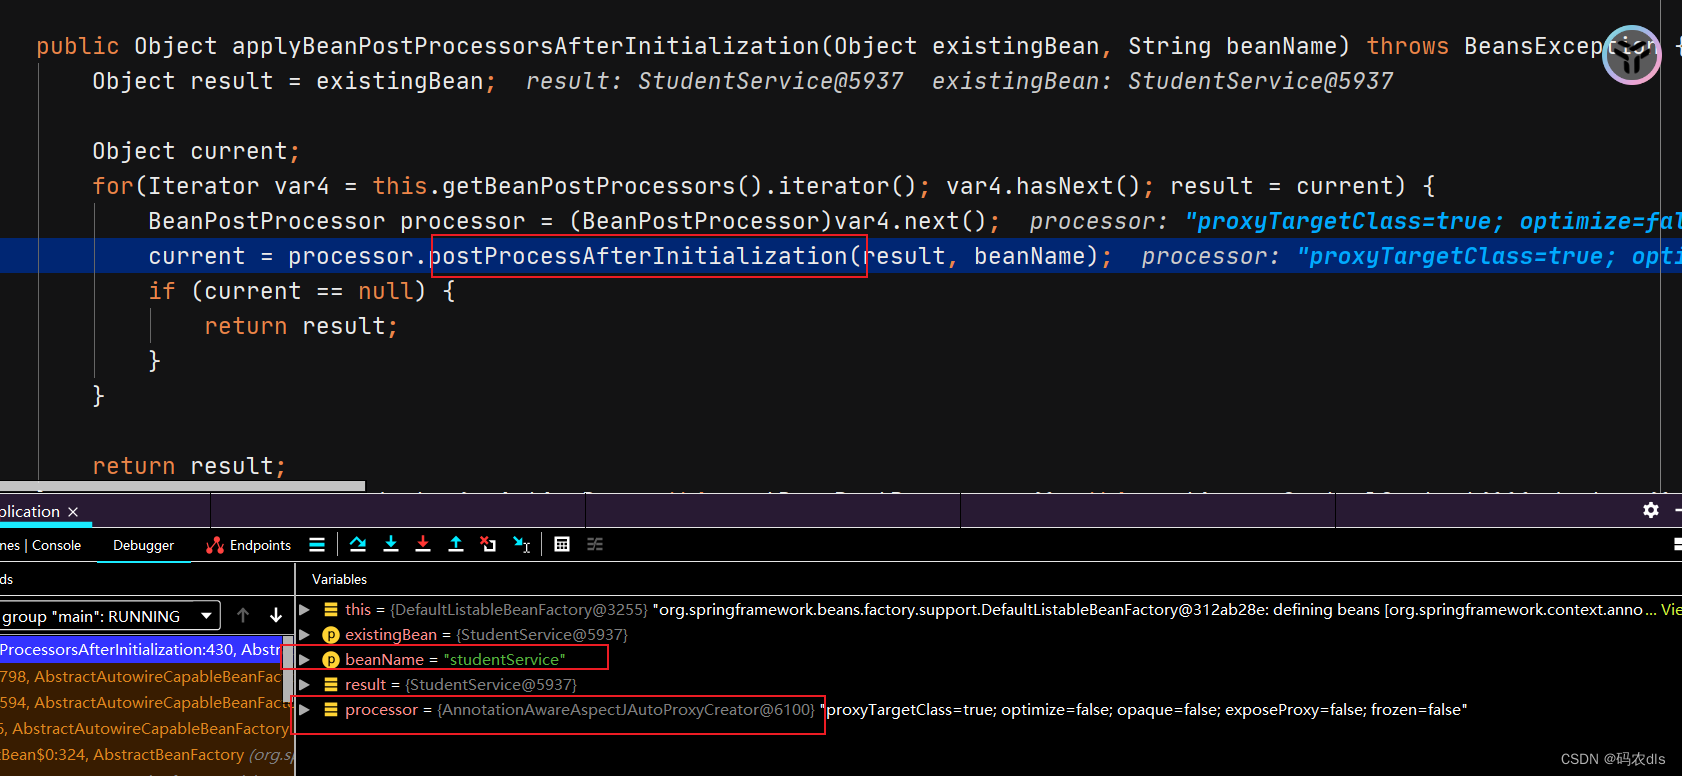Click the Trace Current Stream Chain icon
The image size is (1682, 776).
595,544
